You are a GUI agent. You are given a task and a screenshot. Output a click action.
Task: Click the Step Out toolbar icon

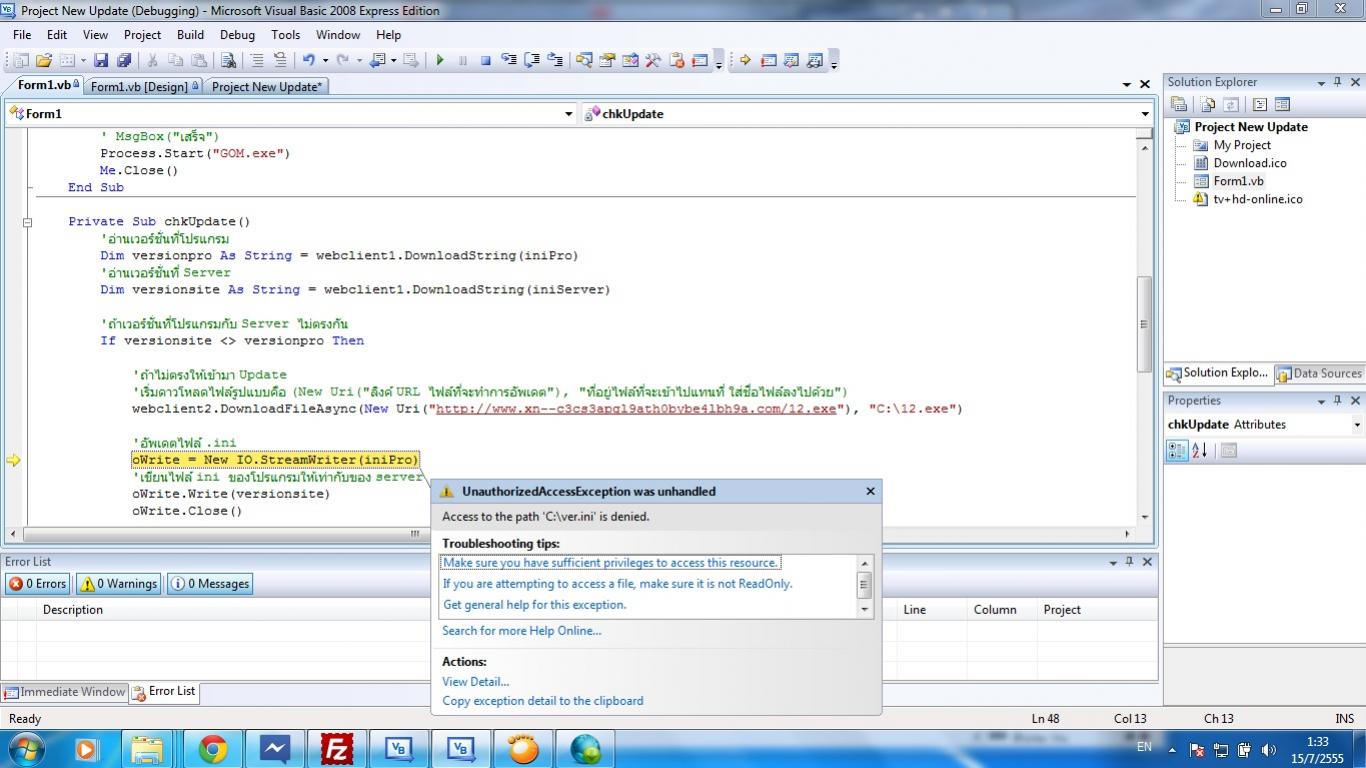[x=555, y=60]
